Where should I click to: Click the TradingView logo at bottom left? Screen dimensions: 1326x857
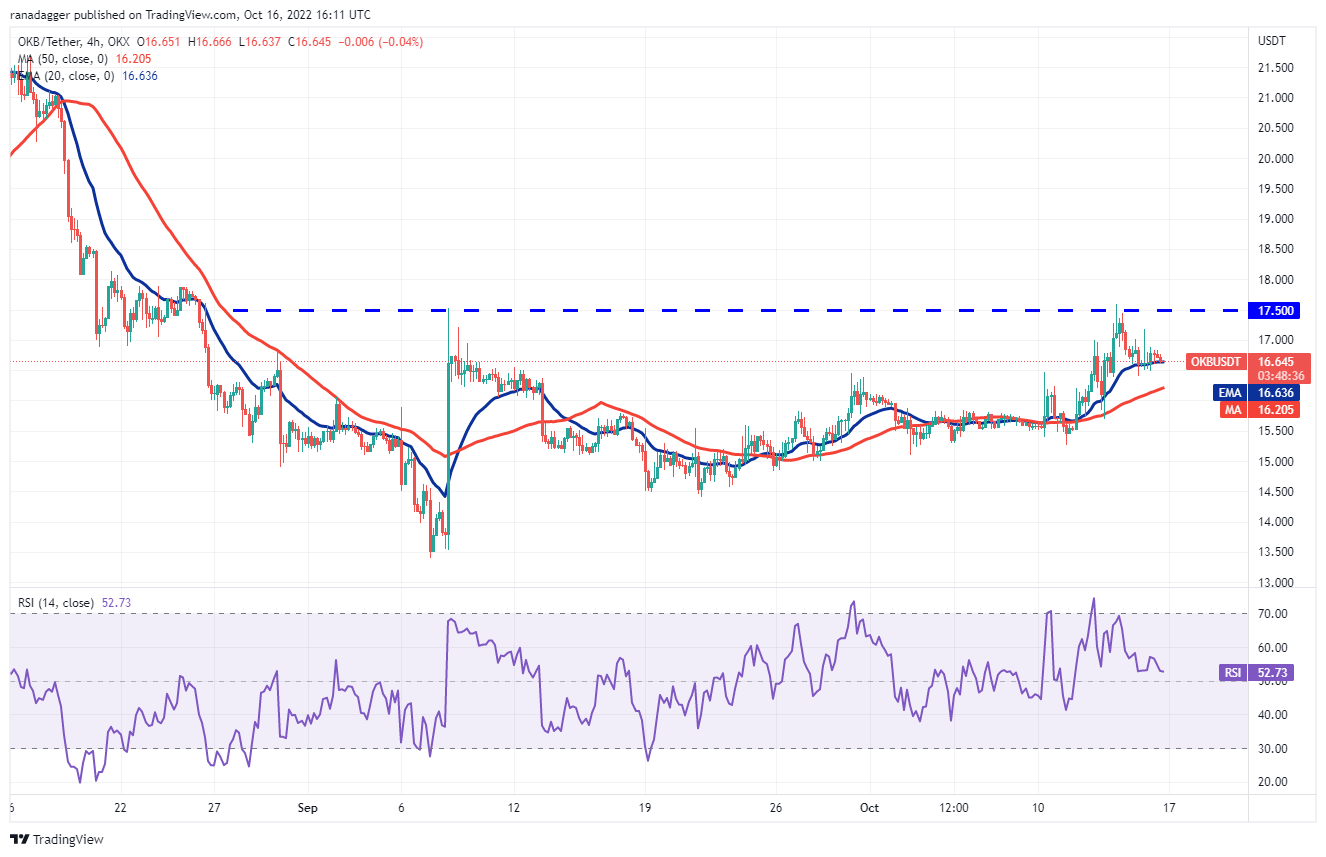click(57, 839)
